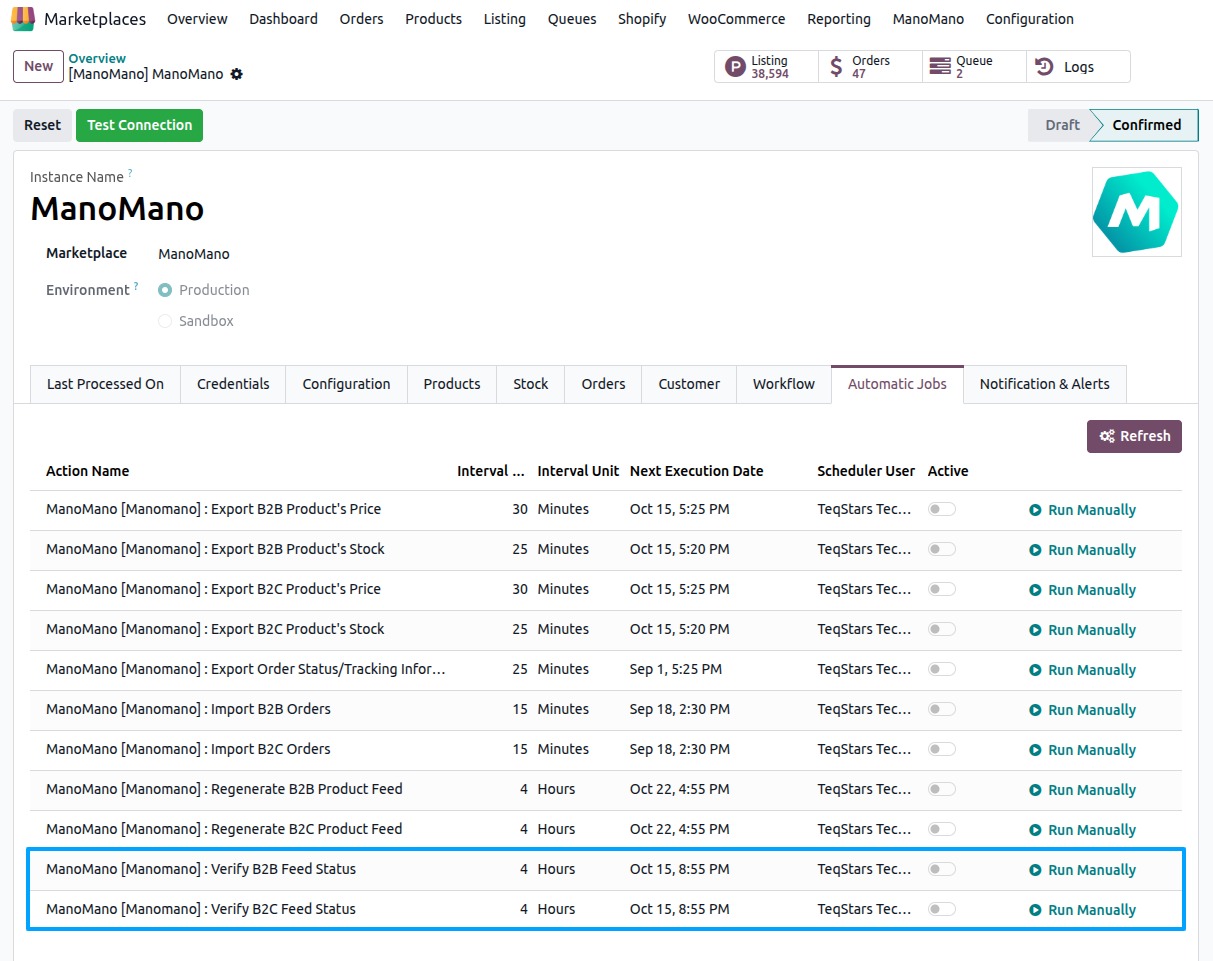The width and height of the screenshot is (1213, 961).
Task: Open the Stock tab
Action: [x=531, y=384]
